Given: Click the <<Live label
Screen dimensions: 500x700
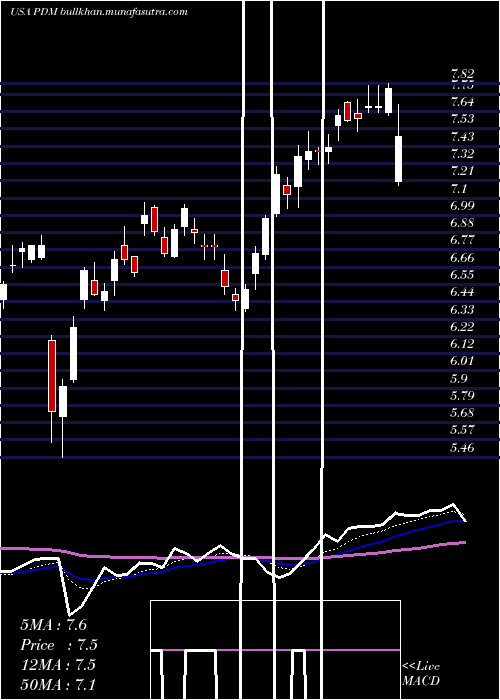Looking at the screenshot, I should [421, 667].
